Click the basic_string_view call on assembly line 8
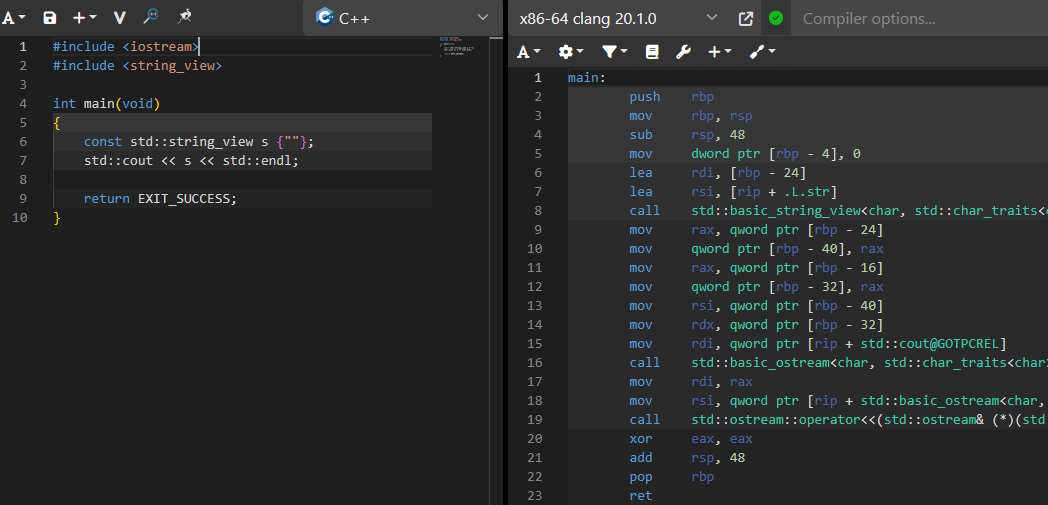 pyautogui.click(x=838, y=211)
